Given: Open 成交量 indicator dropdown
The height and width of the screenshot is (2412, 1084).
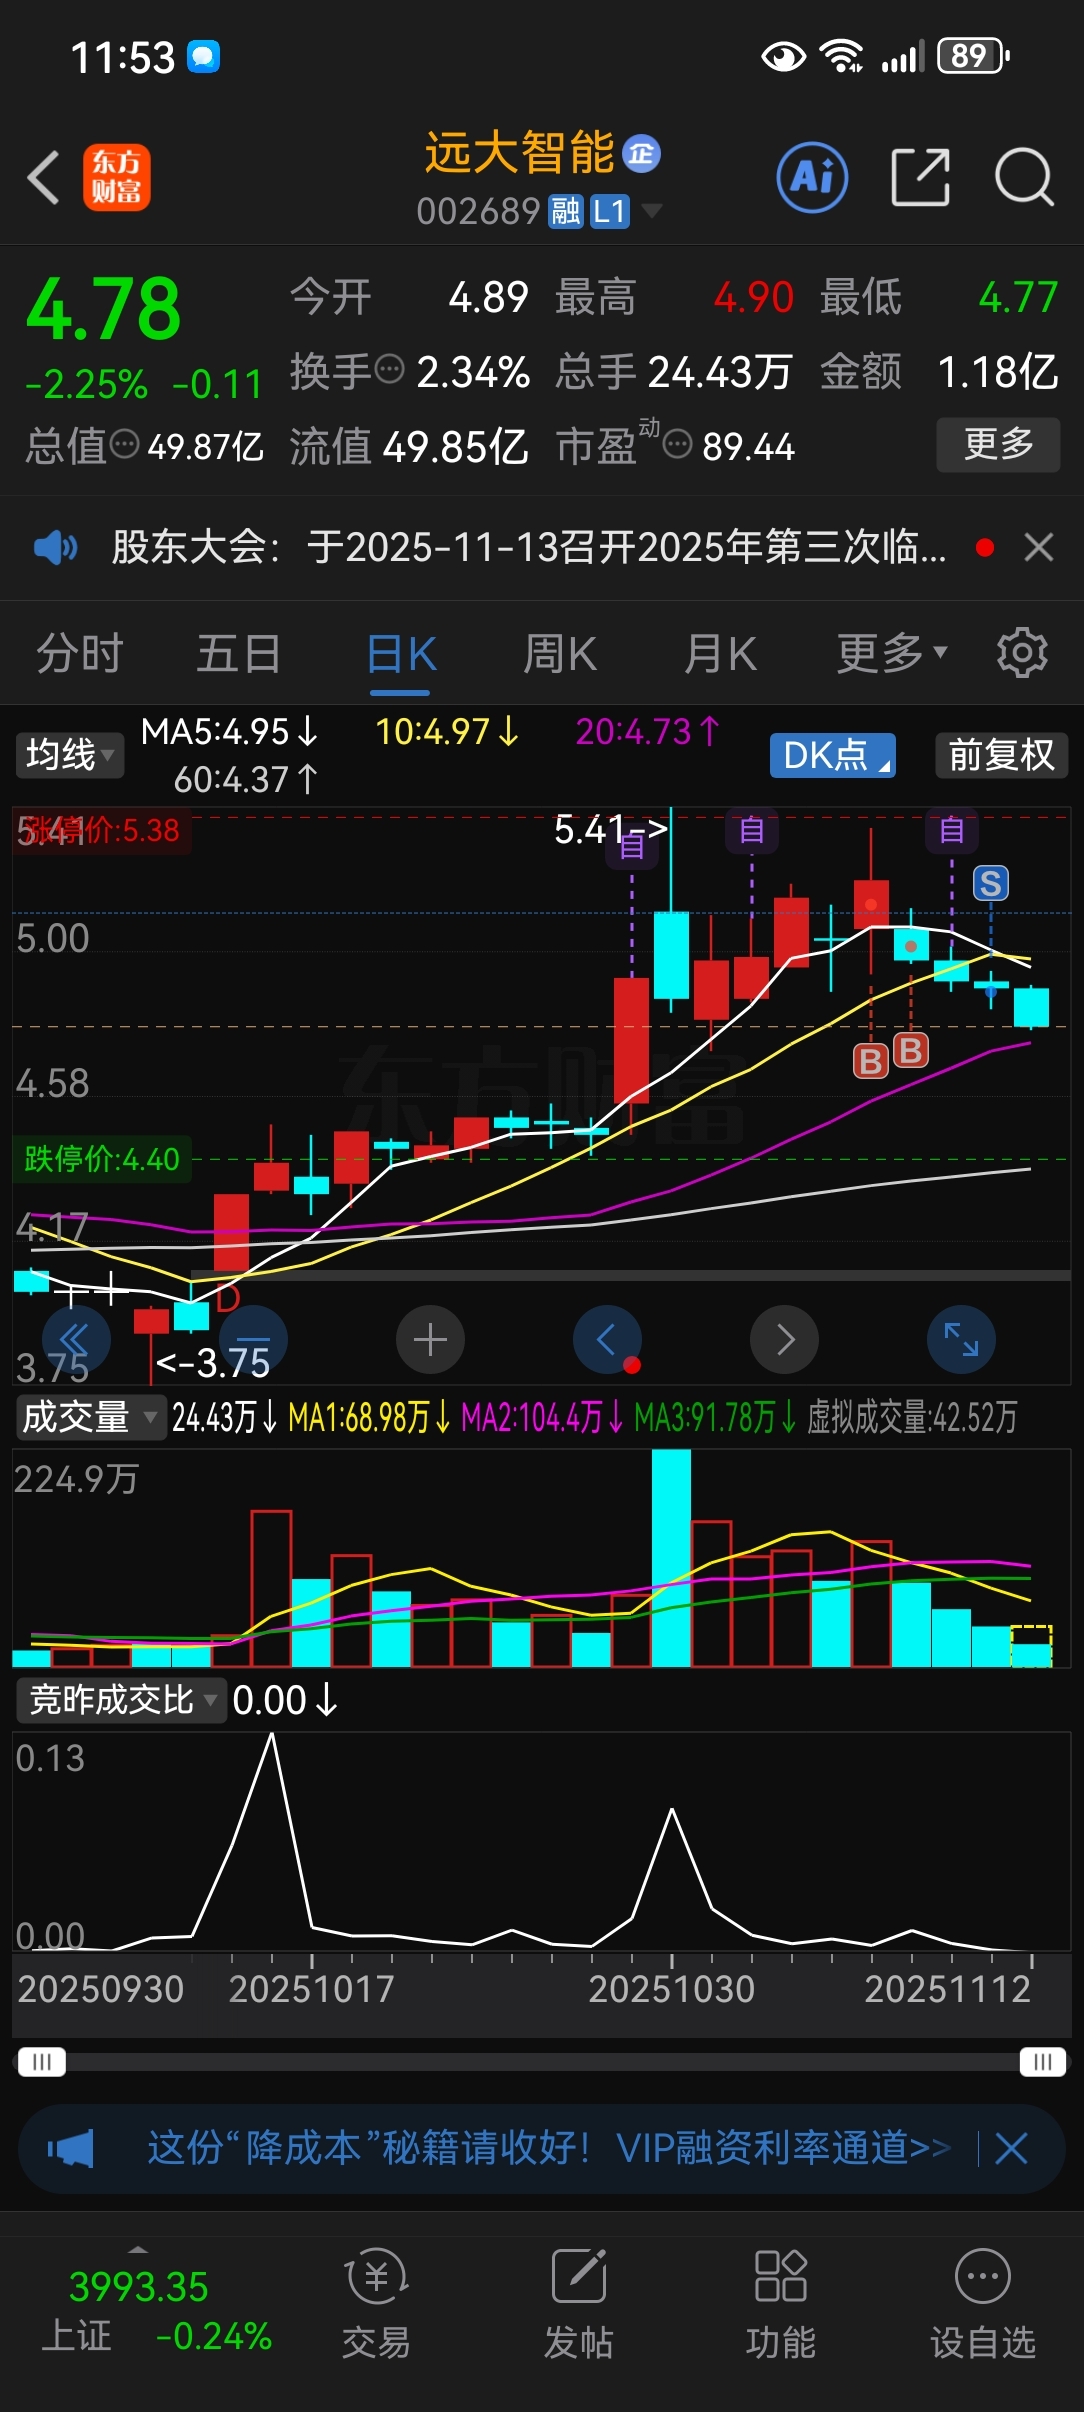Looking at the screenshot, I should point(90,1417).
